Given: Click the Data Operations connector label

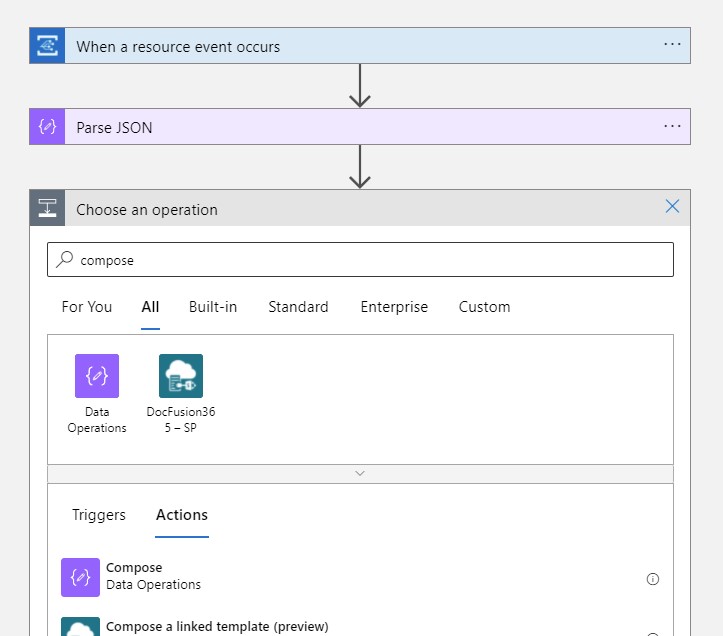Looking at the screenshot, I should point(97,420).
